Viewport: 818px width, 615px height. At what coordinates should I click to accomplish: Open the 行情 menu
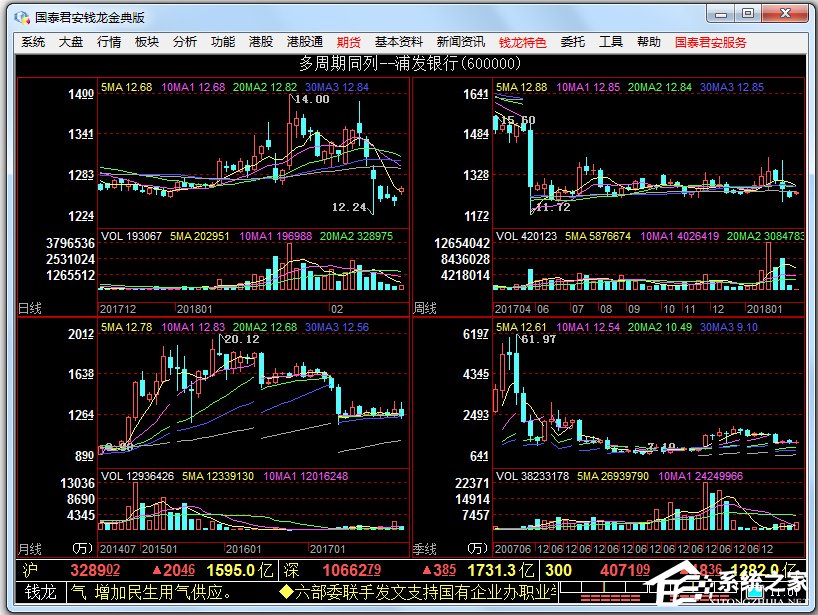click(x=109, y=42)
